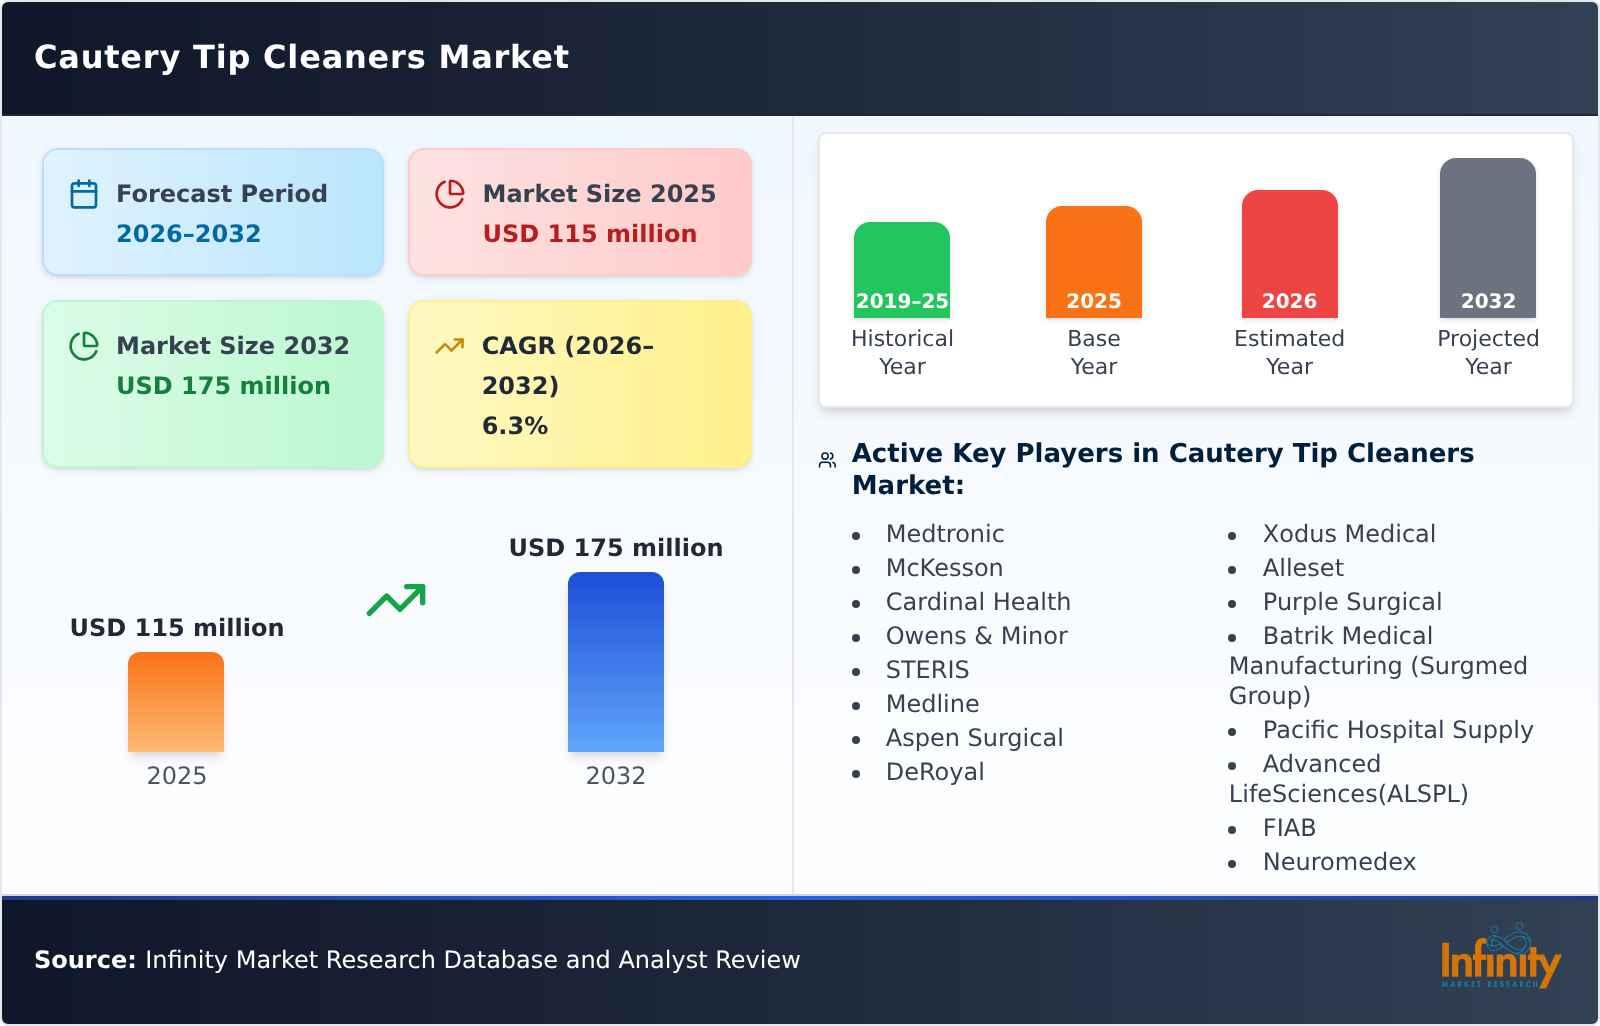Click the forecast value 2026–2032
Viewport: 1600px width, 1026px height.
pos(188,234)
